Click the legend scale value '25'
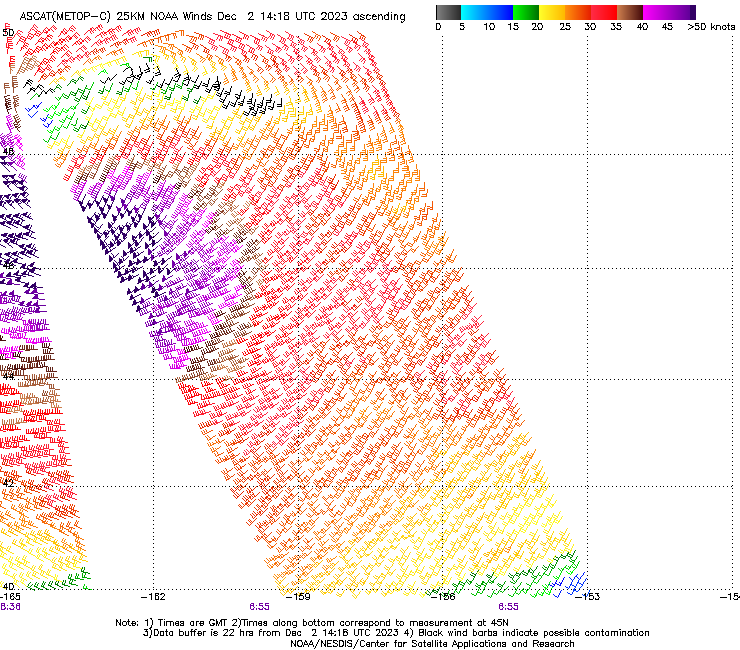Image resolution: width=740 pixels, height=650 pixels. [x=565, y=27]
